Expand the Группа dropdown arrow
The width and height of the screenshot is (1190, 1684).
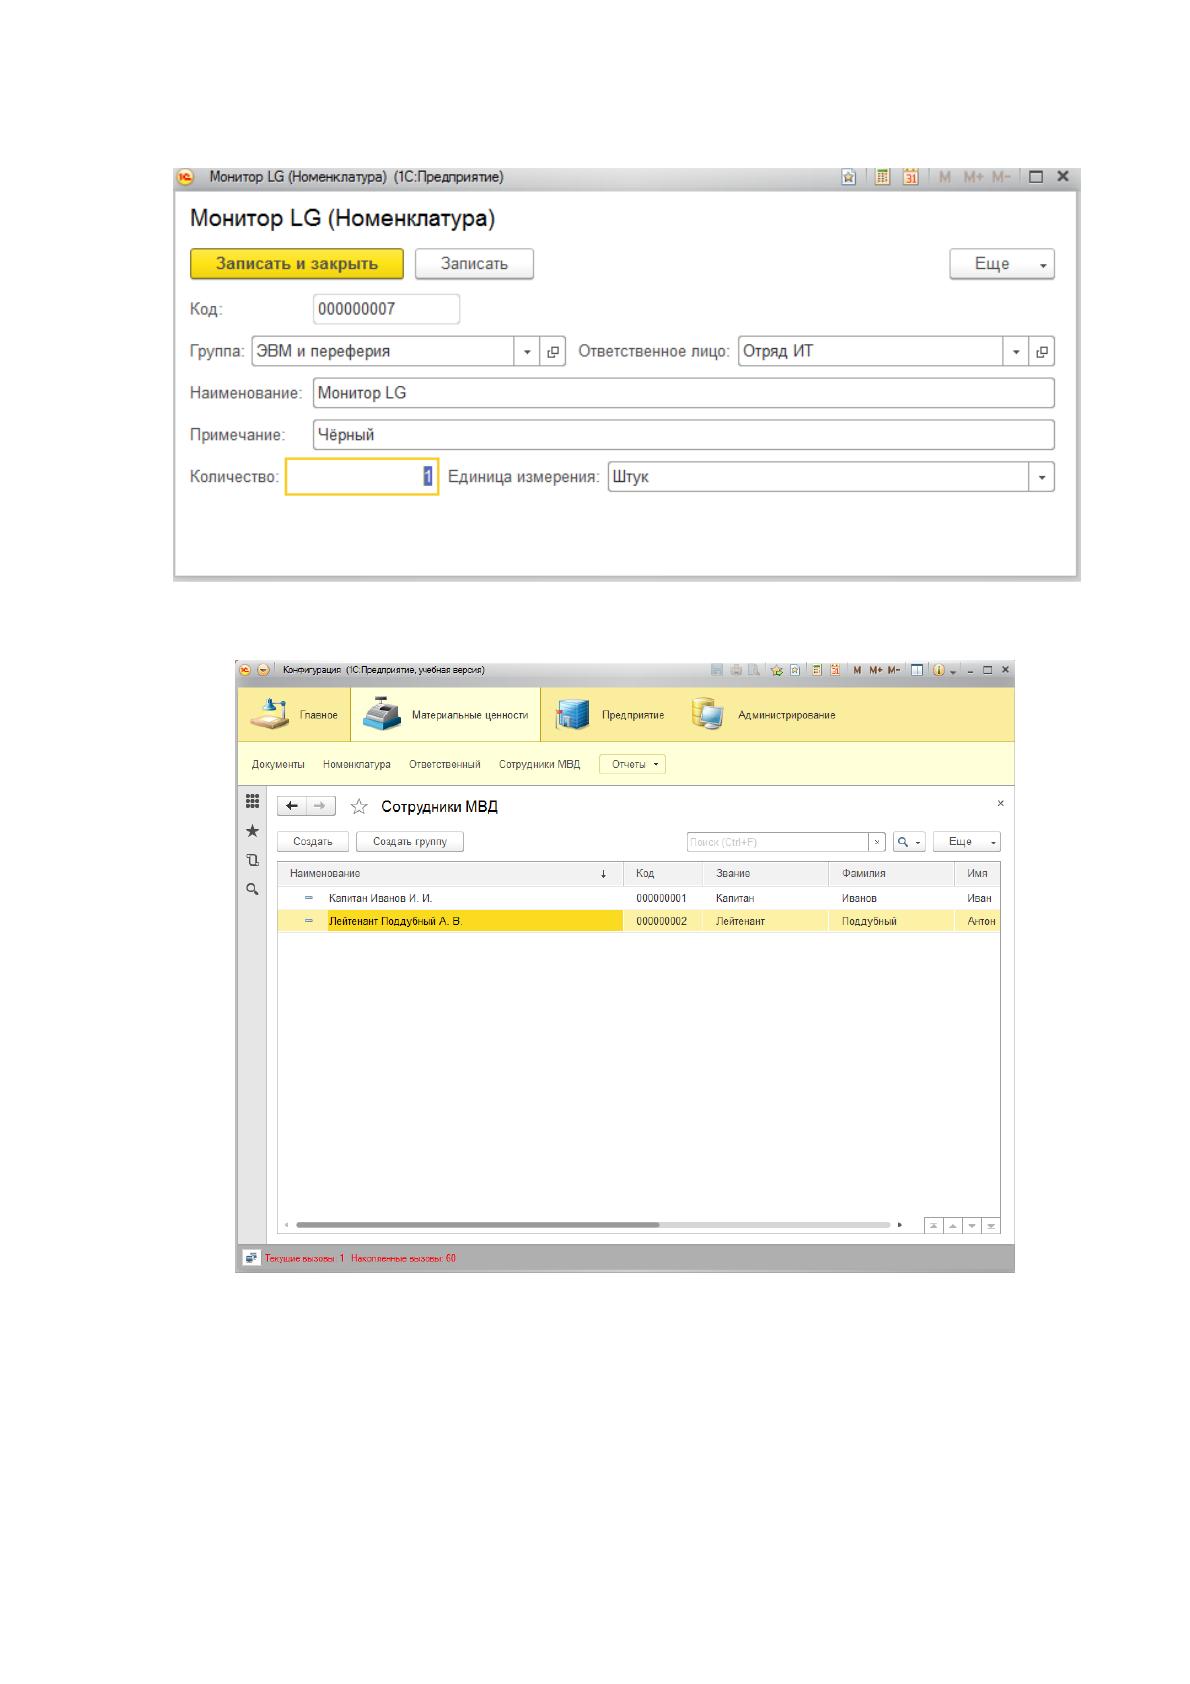(527, 352)
